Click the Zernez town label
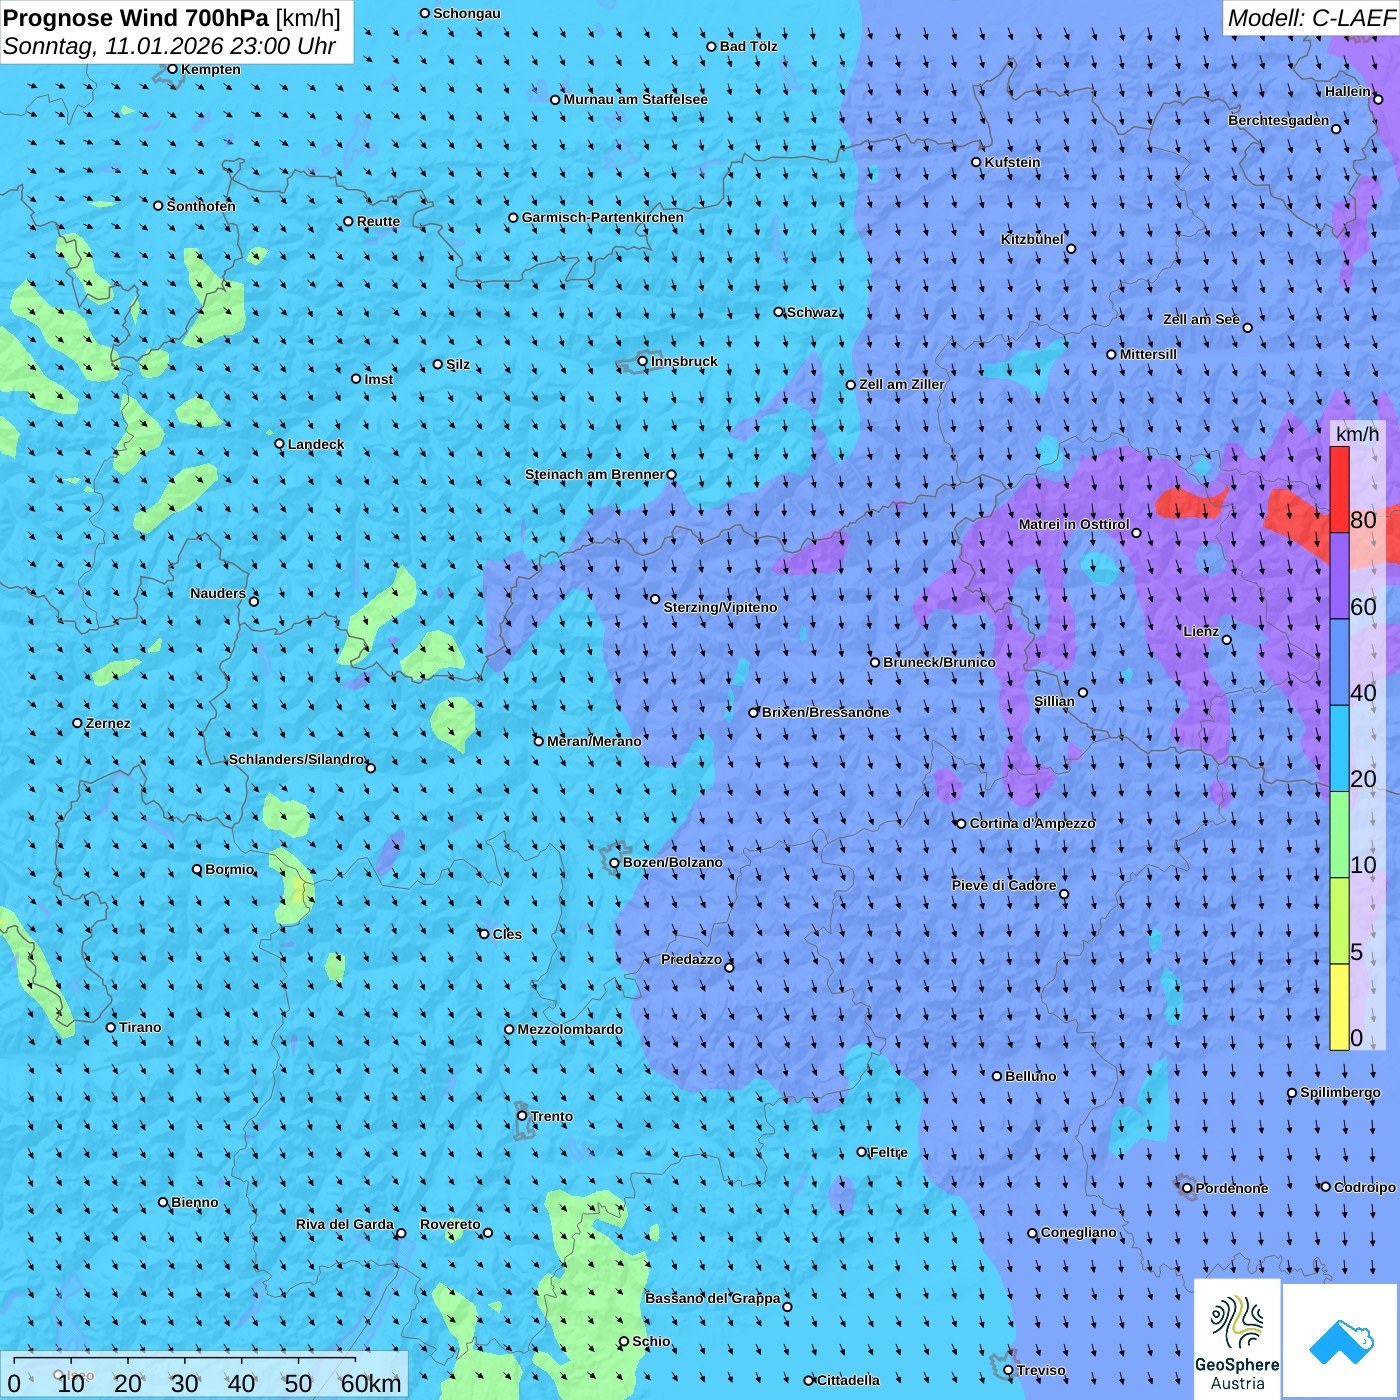 108,723
